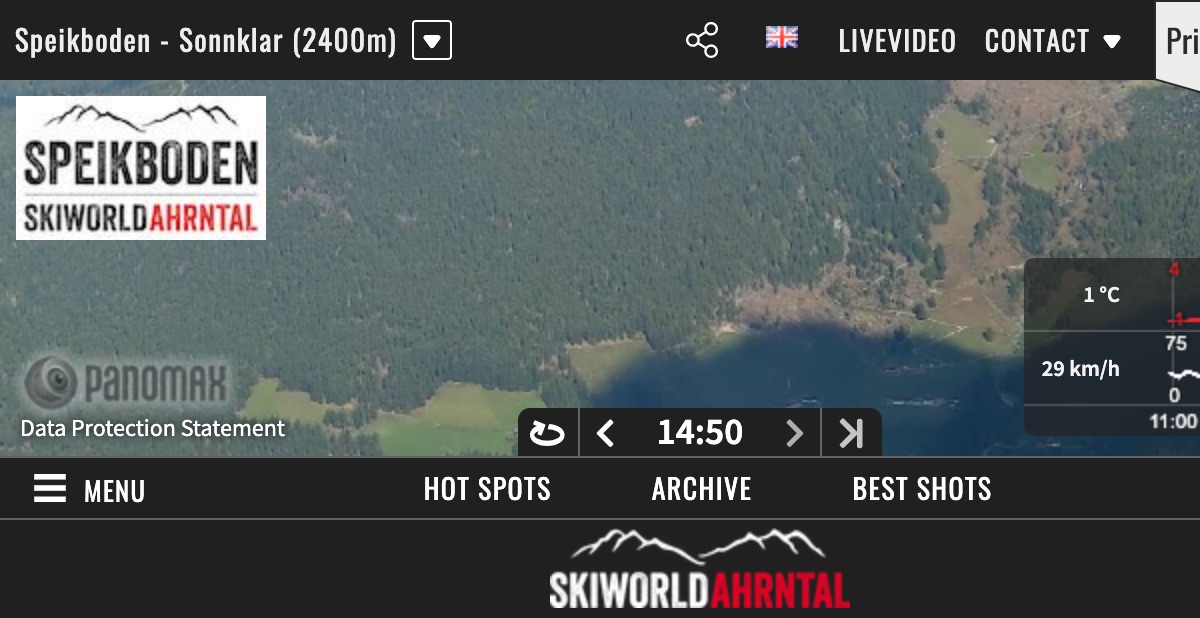Image resolution: width=1200 pixels, height=618 pixels.
Task: Open the camera selection dropdown beside Sonnklar title
Action: point(432,40)
